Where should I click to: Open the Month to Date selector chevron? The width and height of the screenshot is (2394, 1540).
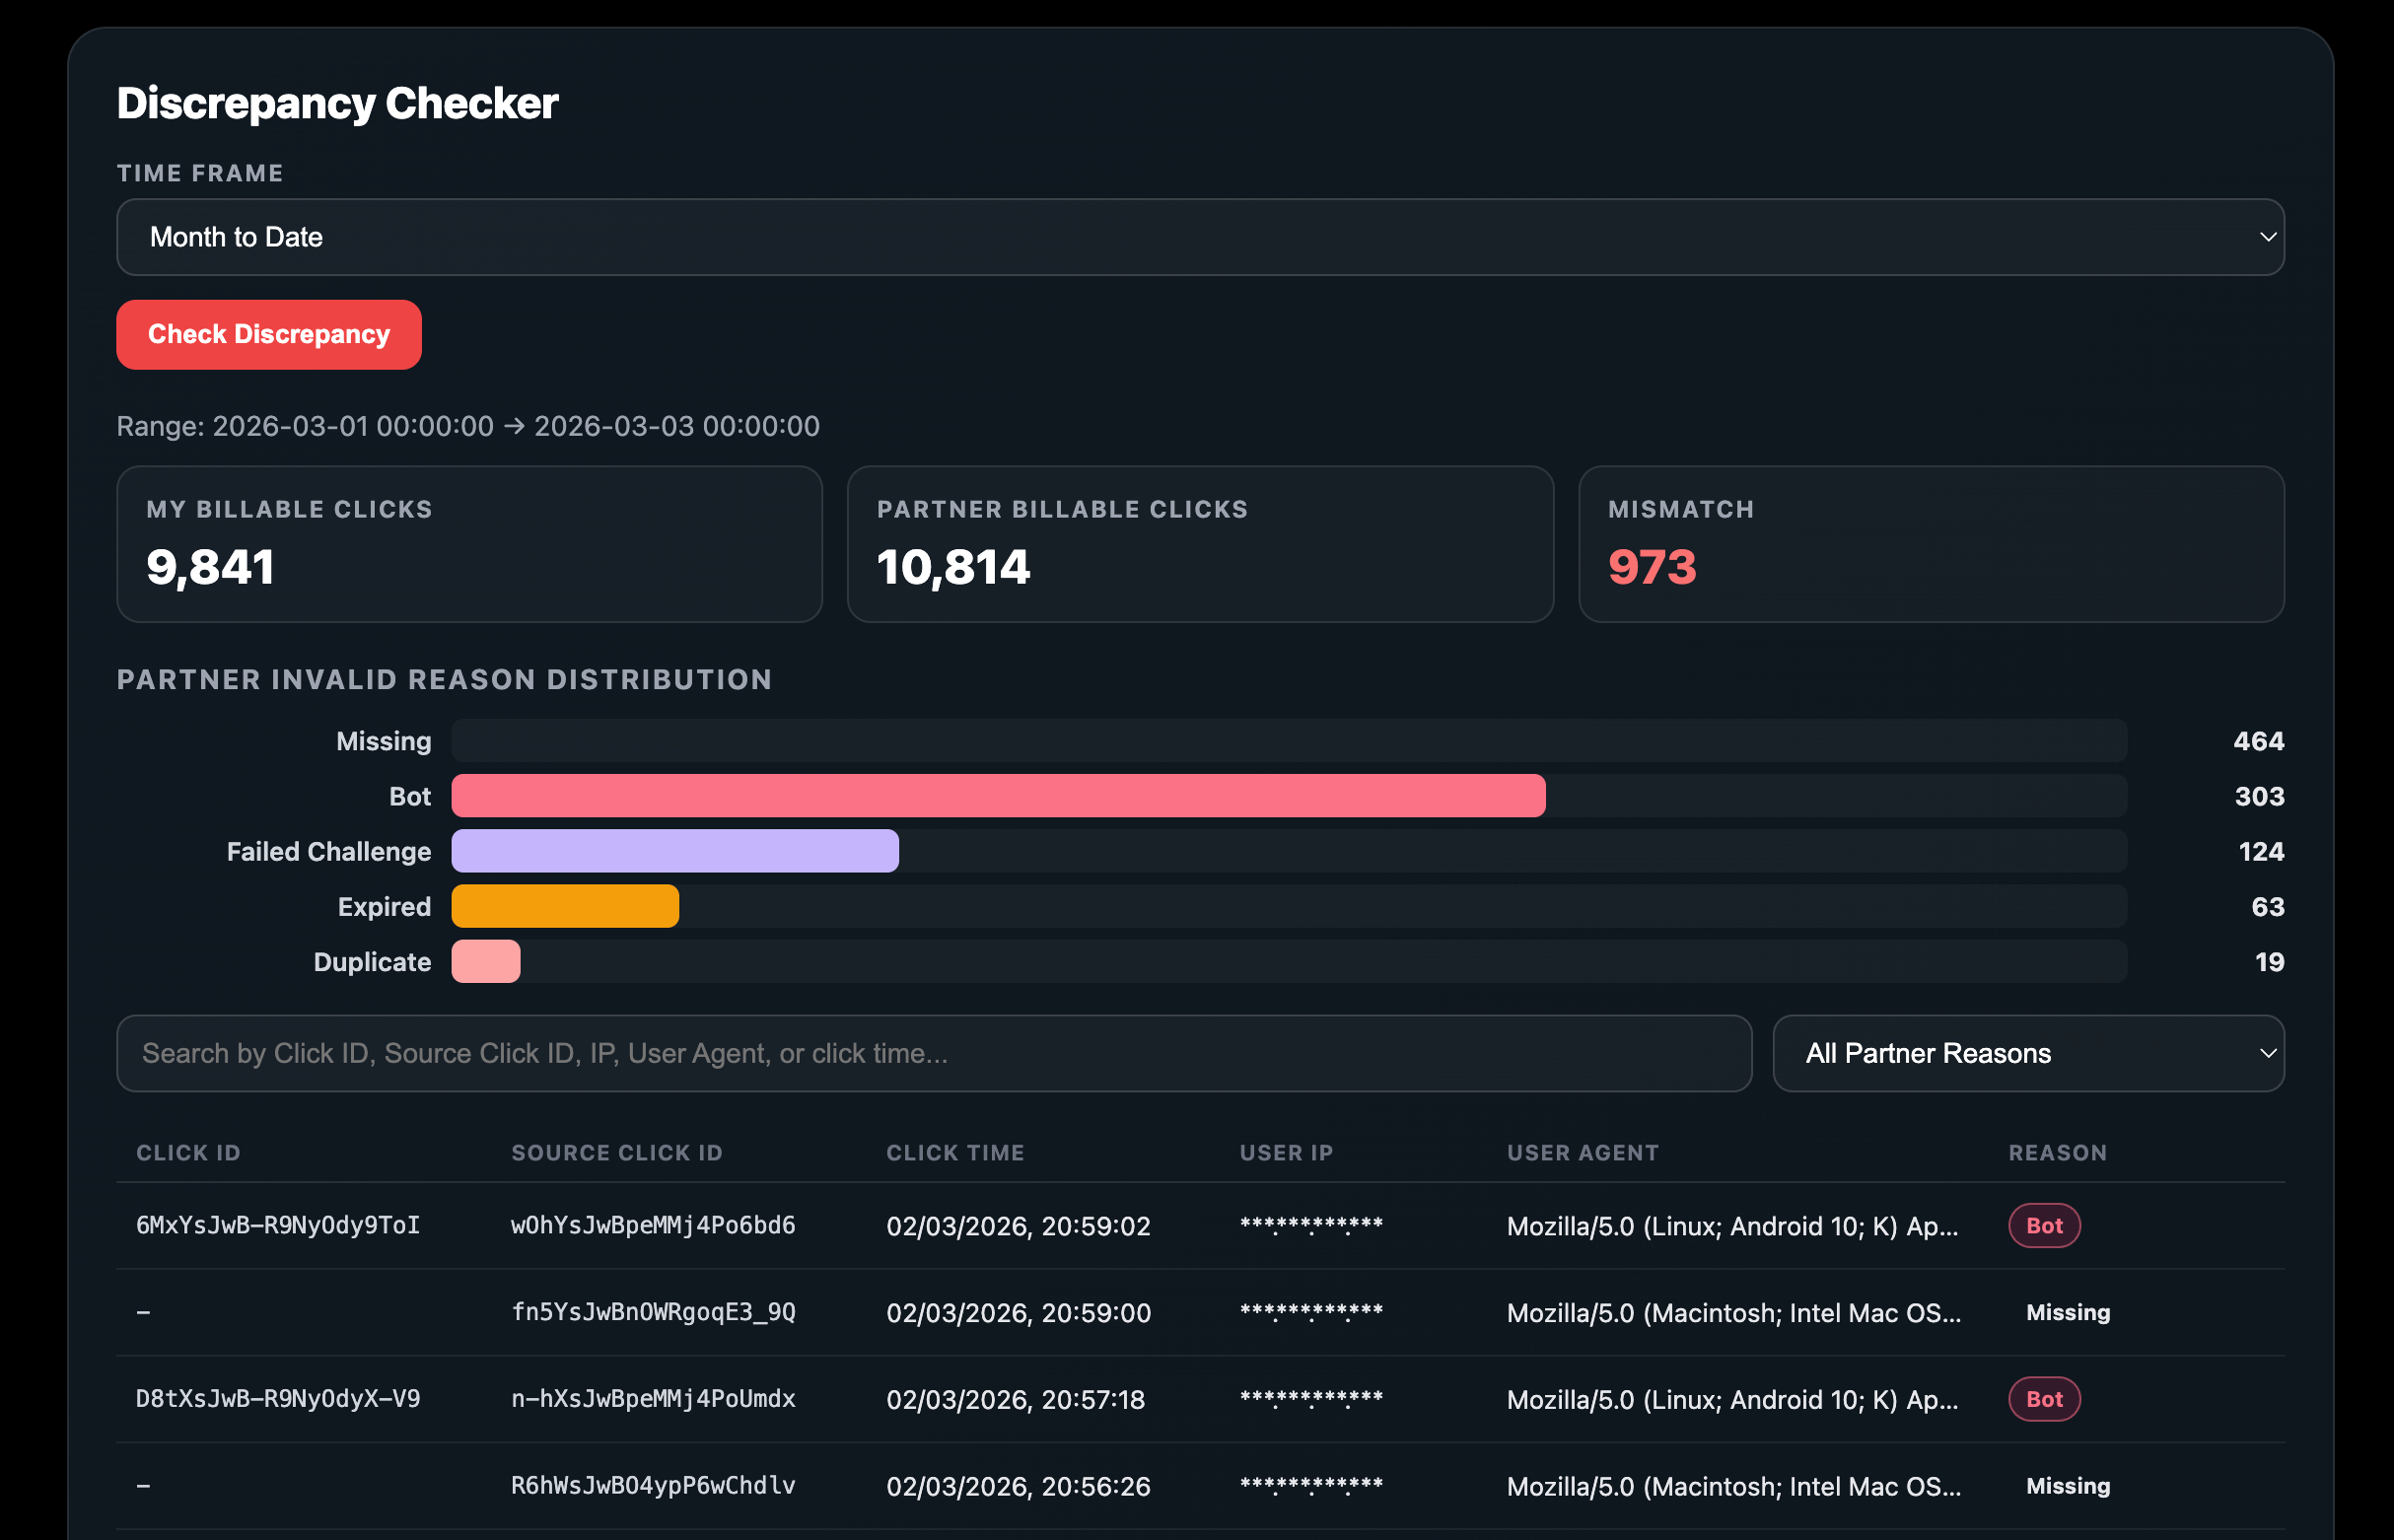pyautogui.click(x=2265, y=237)
